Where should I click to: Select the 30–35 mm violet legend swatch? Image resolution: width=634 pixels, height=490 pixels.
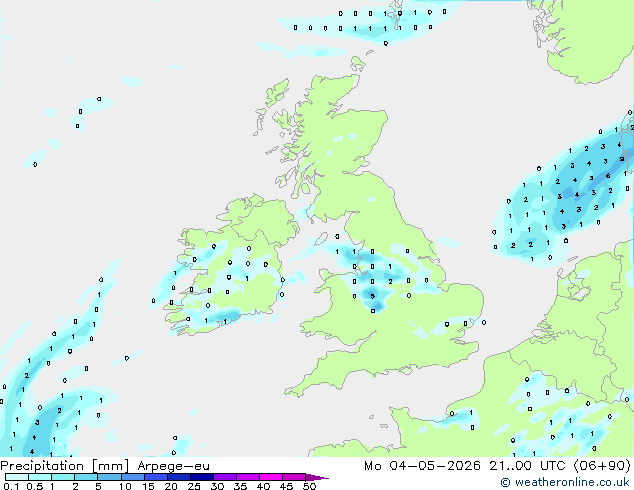coord(225,477)
